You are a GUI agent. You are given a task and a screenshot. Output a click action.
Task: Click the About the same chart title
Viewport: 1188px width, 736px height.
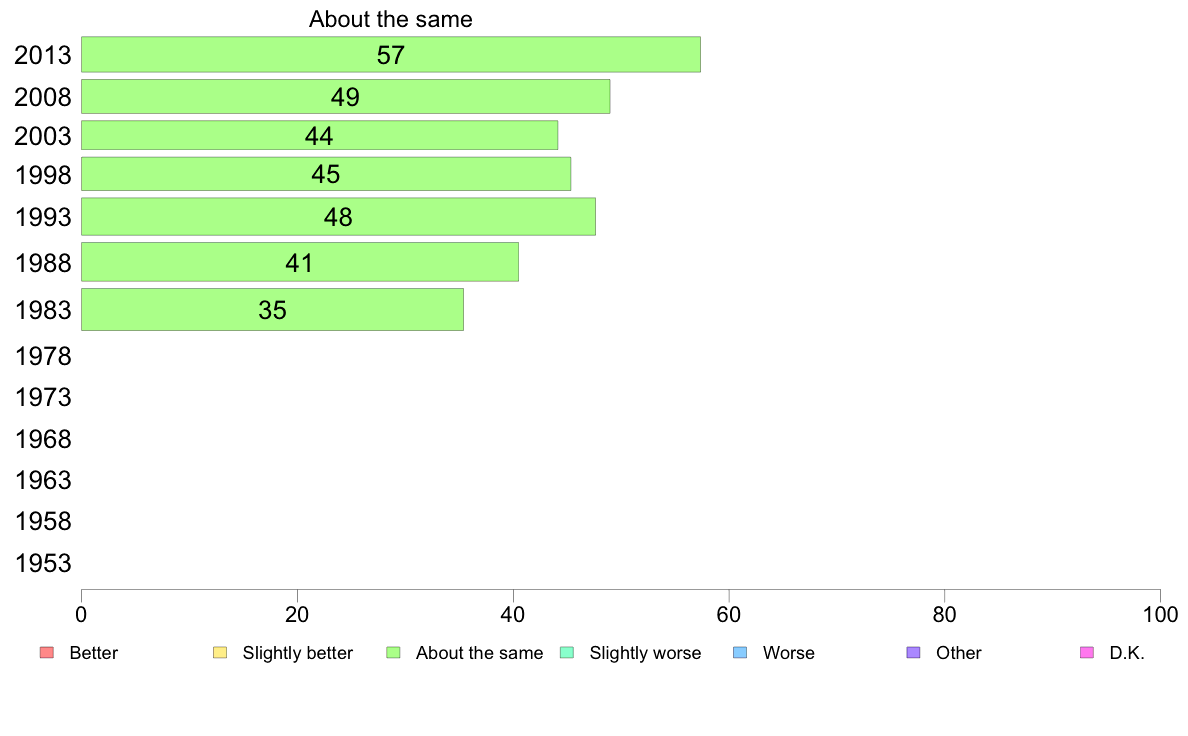coord(391,19)
